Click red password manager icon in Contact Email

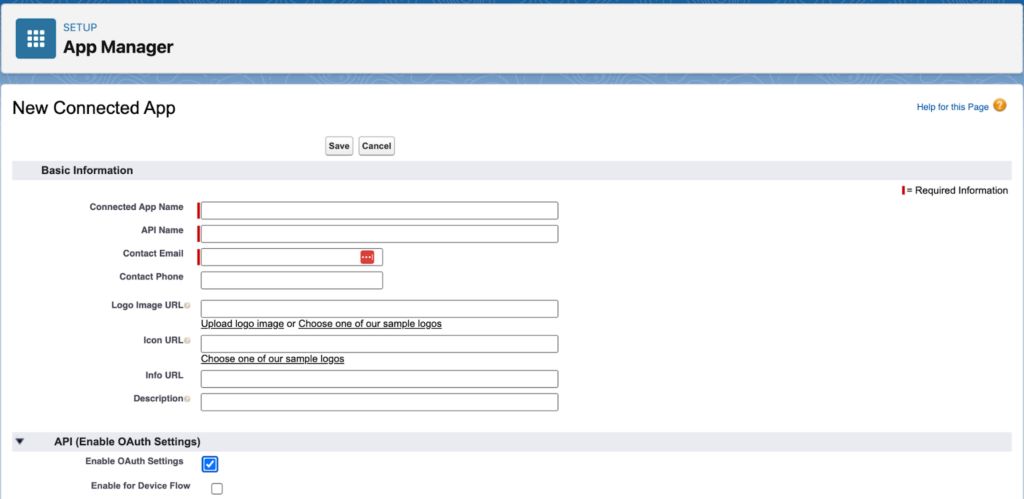pos(367,257)
